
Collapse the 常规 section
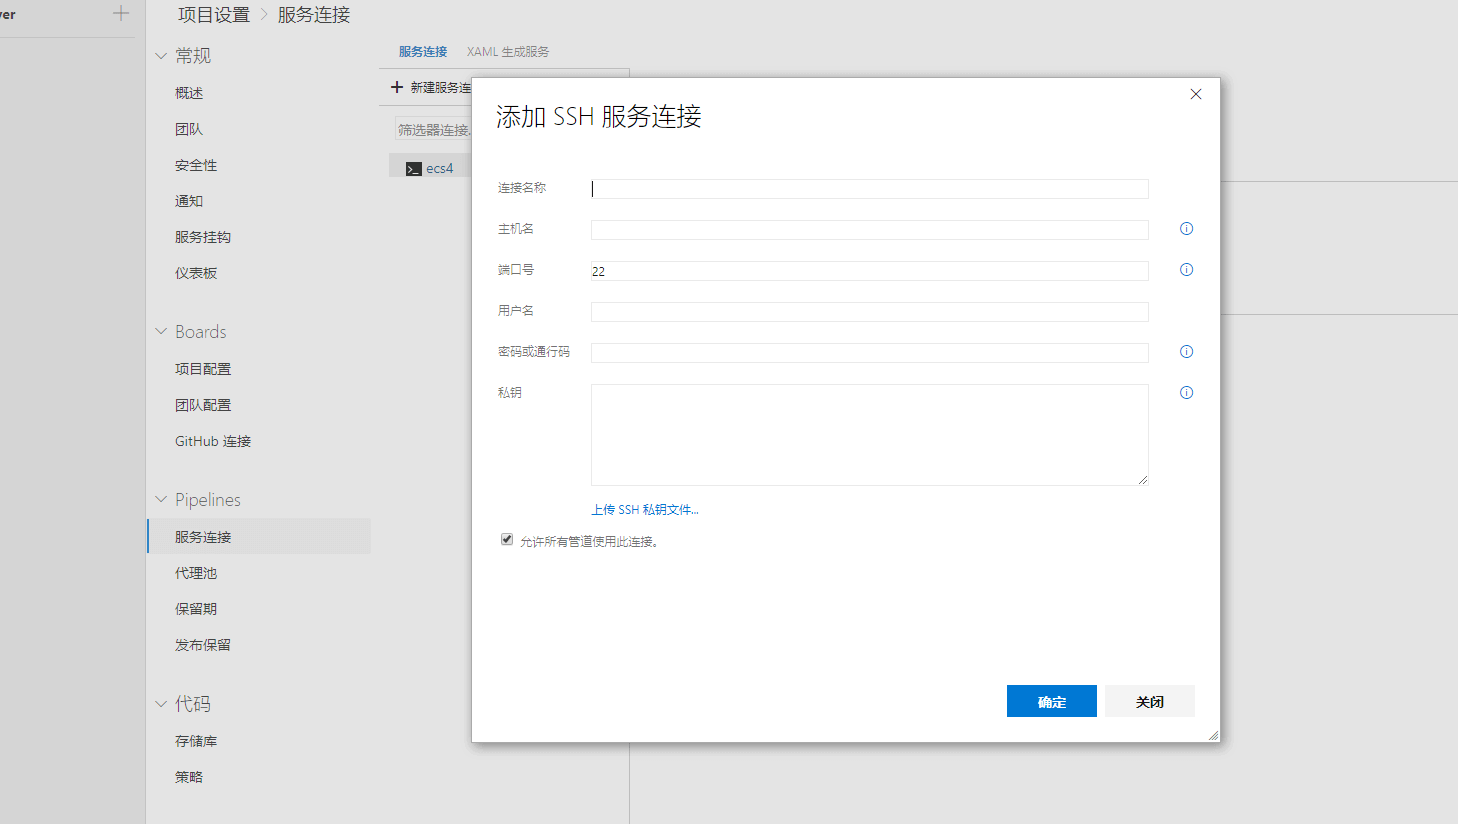tap(161, 56)
